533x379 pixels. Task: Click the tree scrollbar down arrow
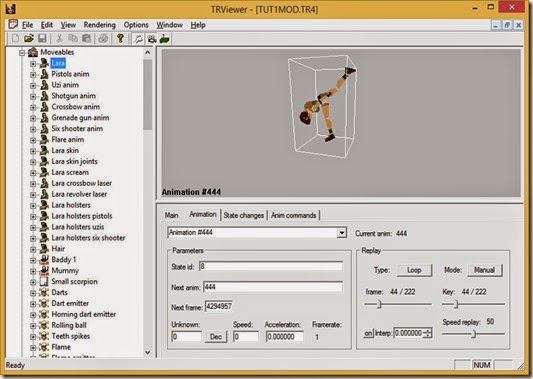point(148,352)
